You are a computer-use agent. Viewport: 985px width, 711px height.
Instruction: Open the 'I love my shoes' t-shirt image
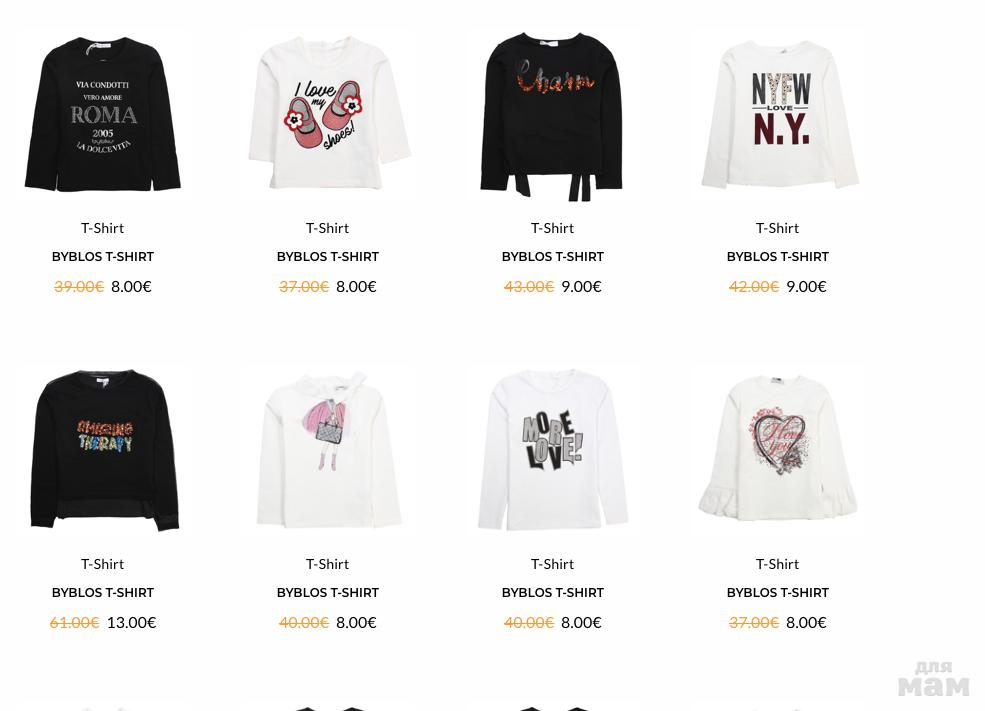click(x=329, y=113)
